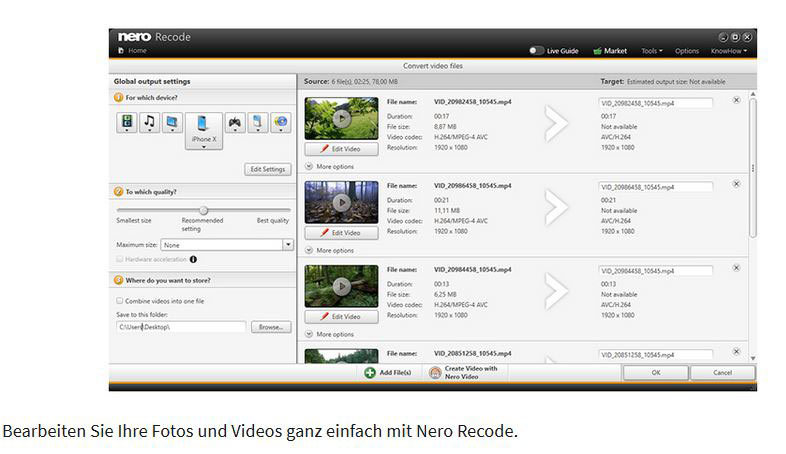Select the music note audio device category
Screen dimensions: 786x454
(x=149, y=122)
